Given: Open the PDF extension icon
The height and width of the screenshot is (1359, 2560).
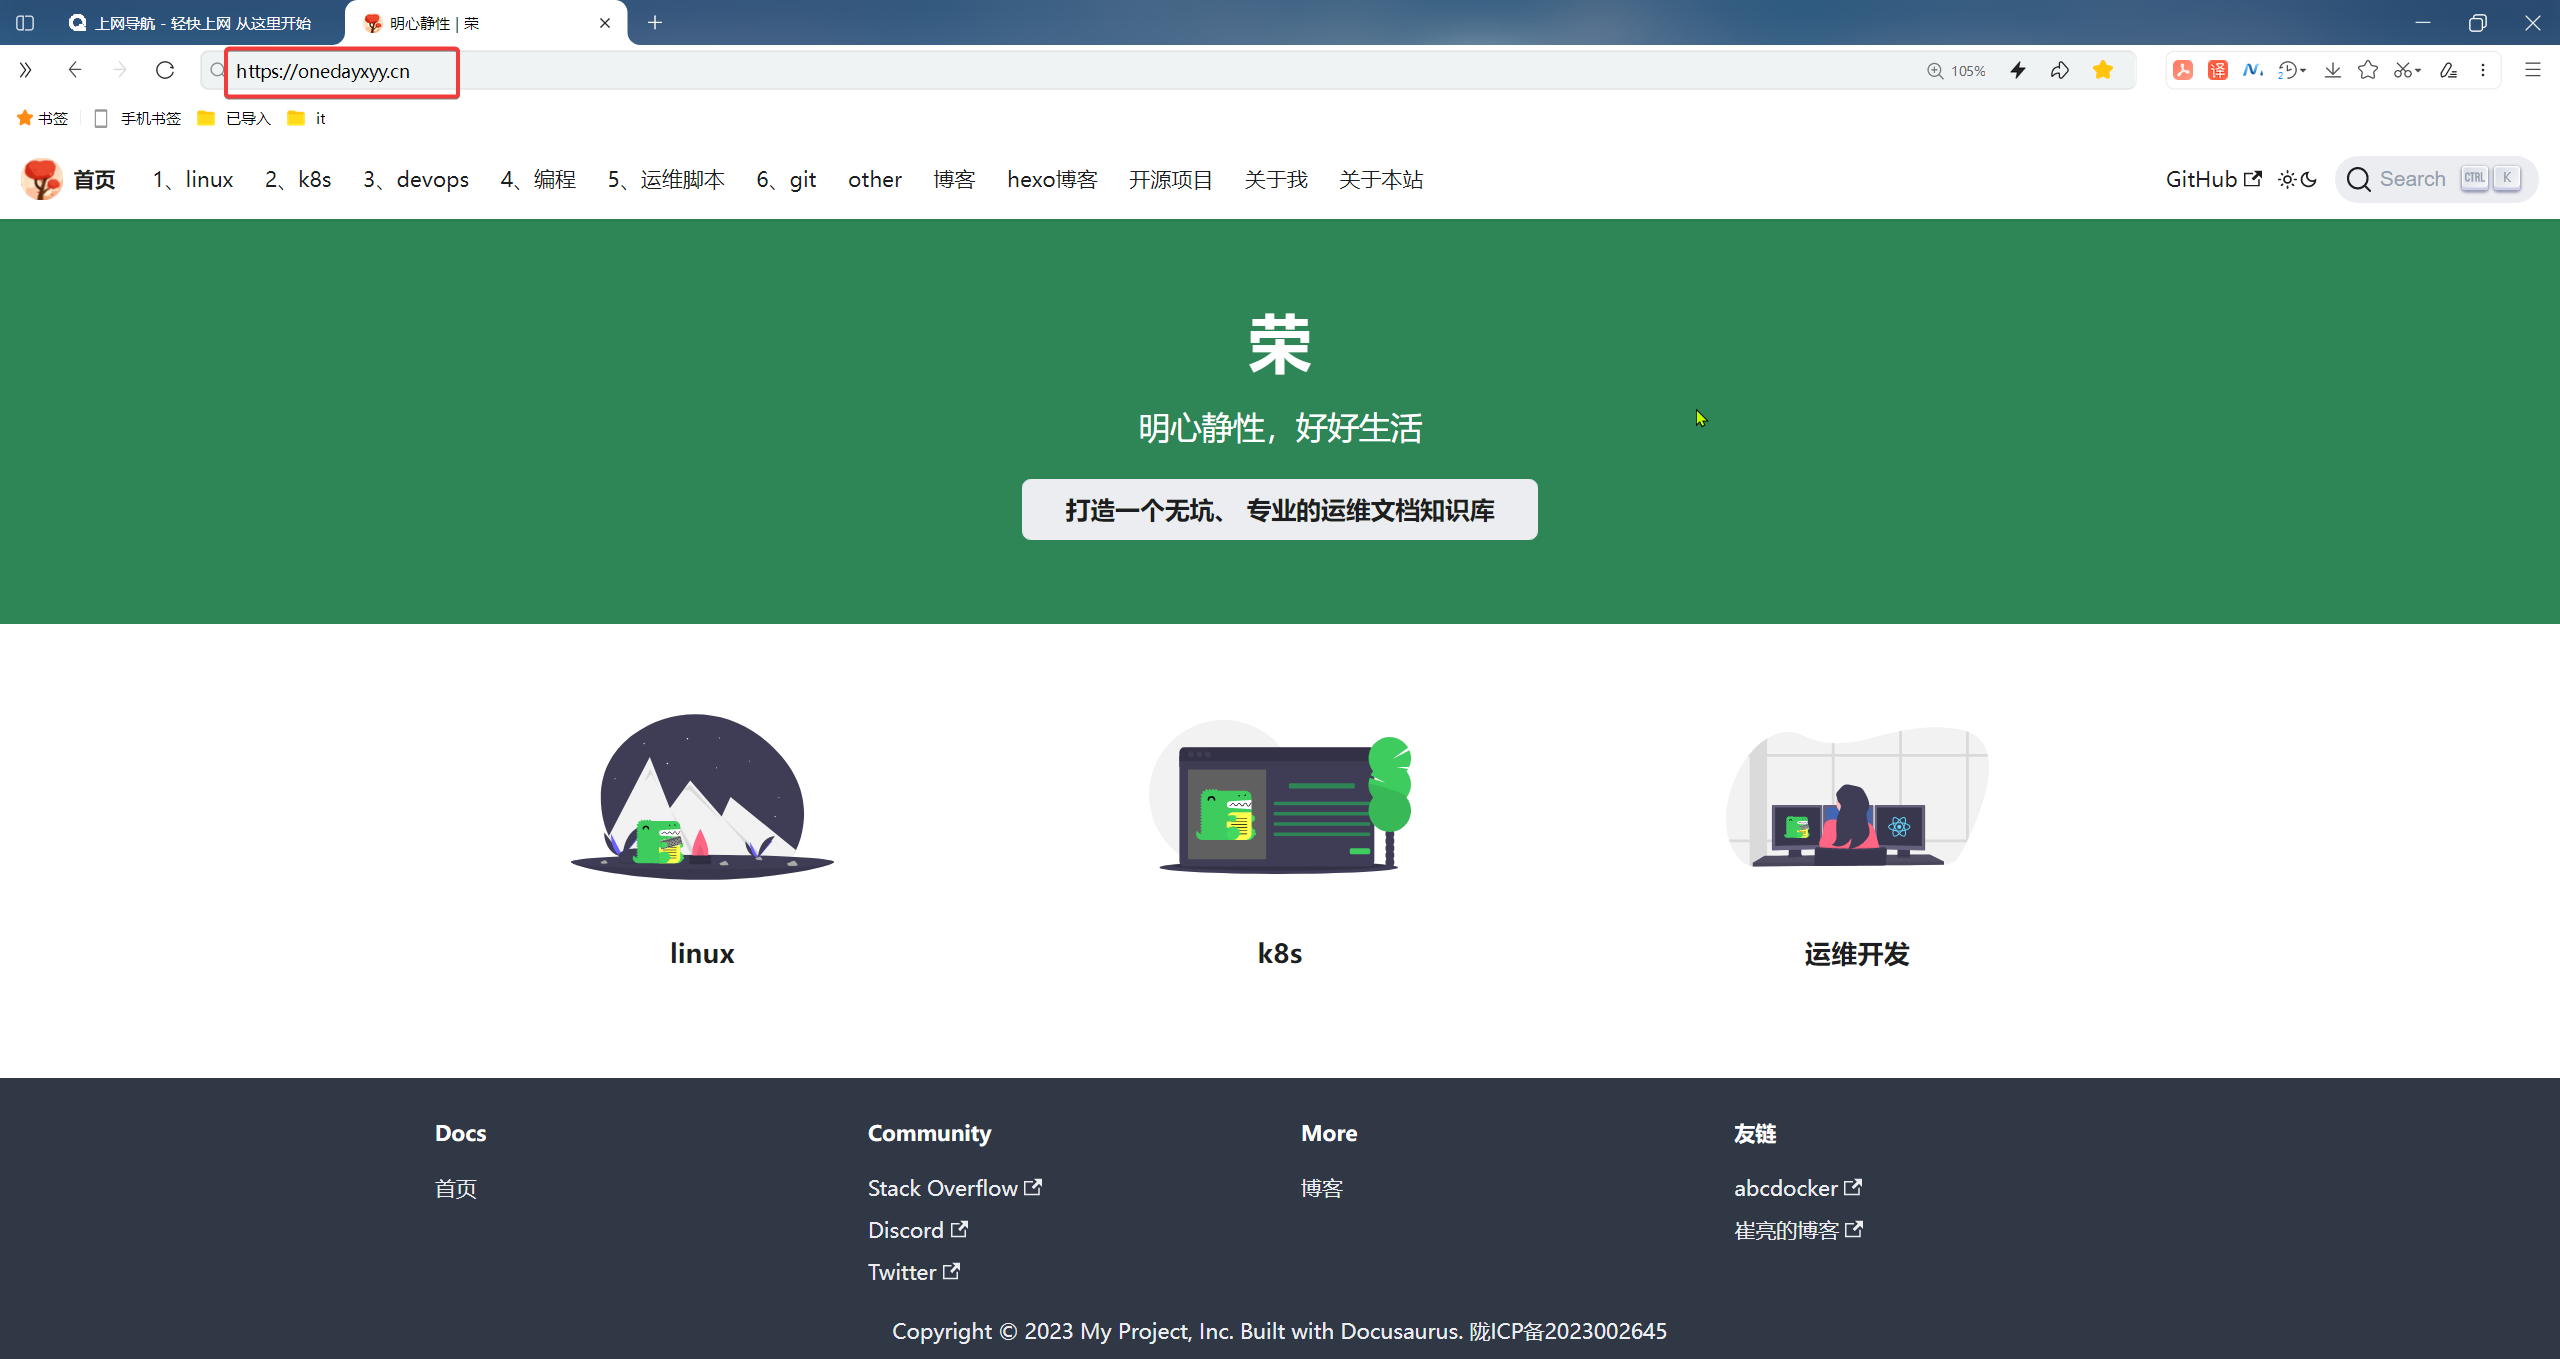Looking at the screenshot, I should tap(2183, 70).
